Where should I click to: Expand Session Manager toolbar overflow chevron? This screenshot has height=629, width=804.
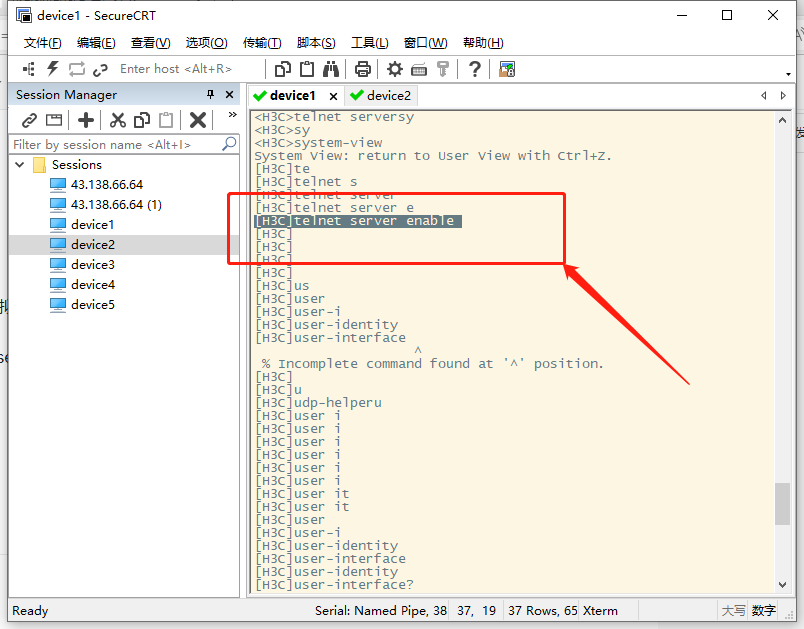(232, 115)
